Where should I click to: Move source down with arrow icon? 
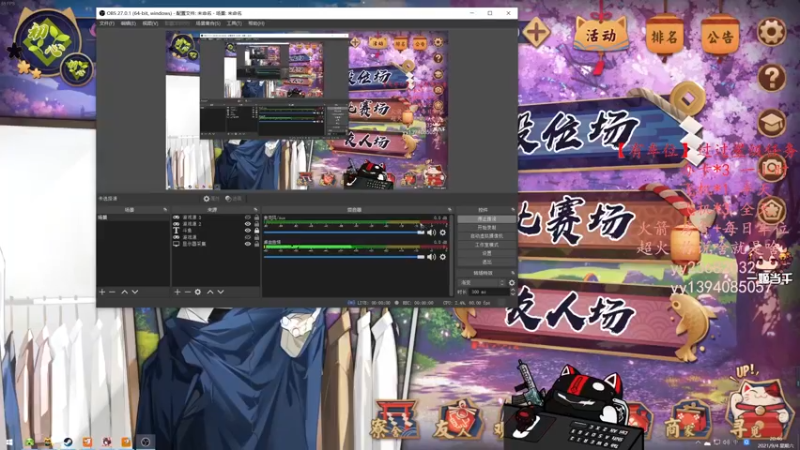[x=220, y=292]
